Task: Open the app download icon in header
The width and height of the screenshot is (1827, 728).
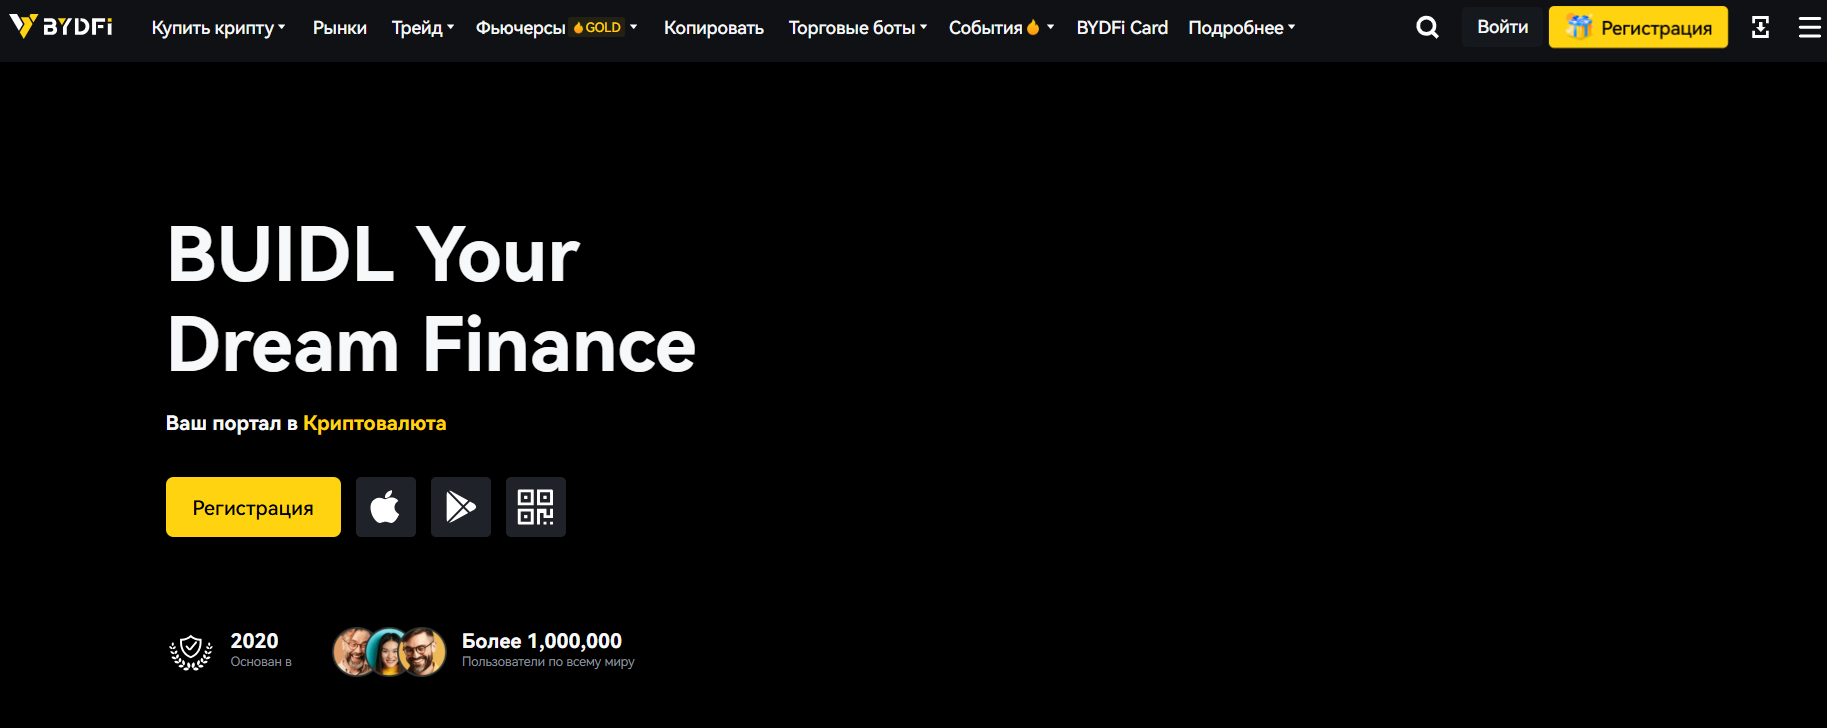Action: (x=1761, y=28)
